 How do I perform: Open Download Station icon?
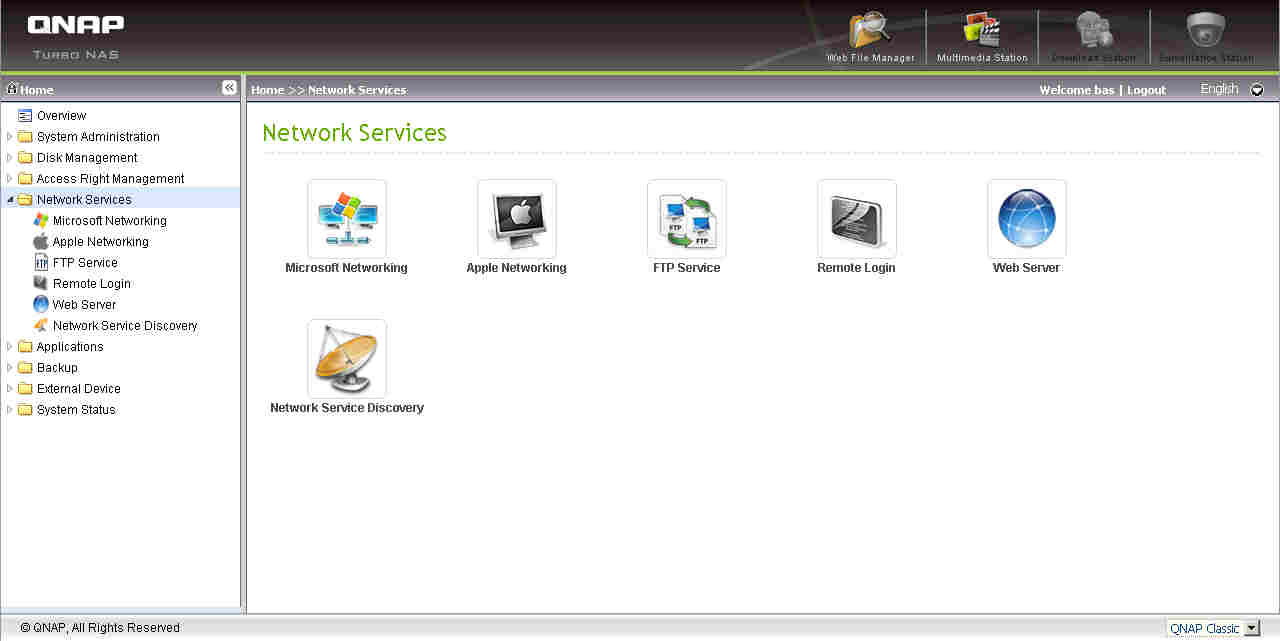click(x=1094, y=30)
